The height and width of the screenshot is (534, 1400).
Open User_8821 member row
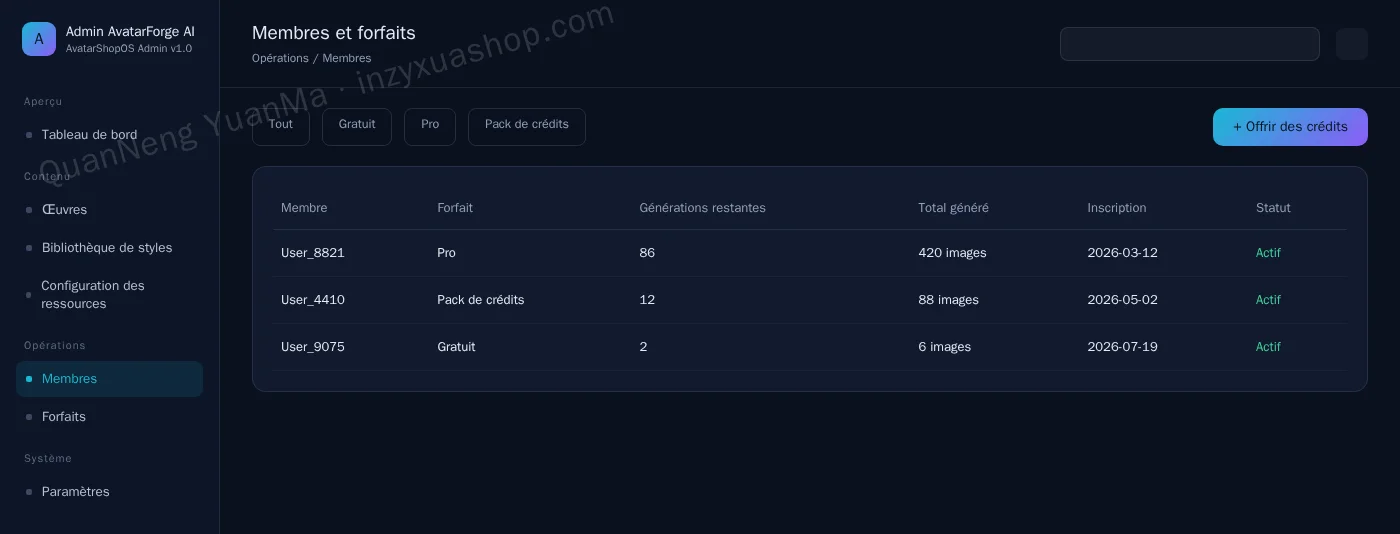pyautogui.click(x=810, y=253)
